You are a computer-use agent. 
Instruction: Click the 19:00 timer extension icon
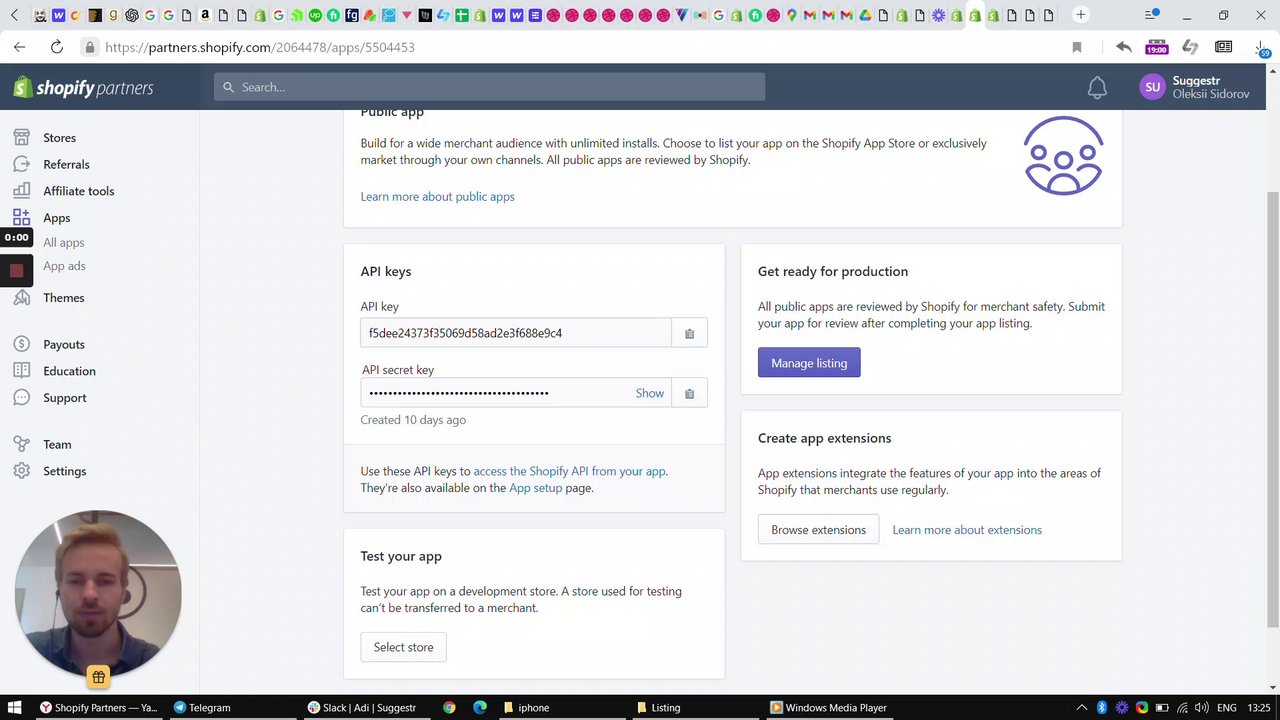point(1157,47)
